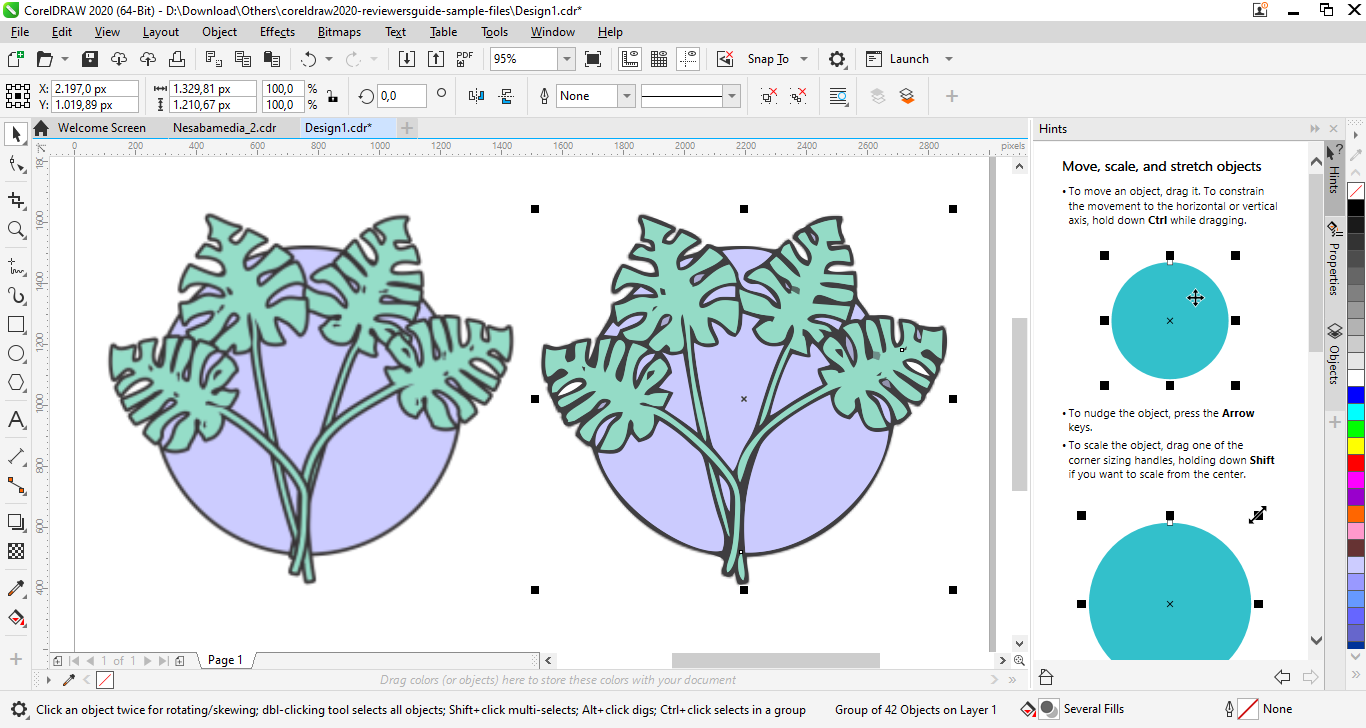This screenshot has height=728, width=1366.
Task: Select the Ellipse tool
Action: click(16, 354)
